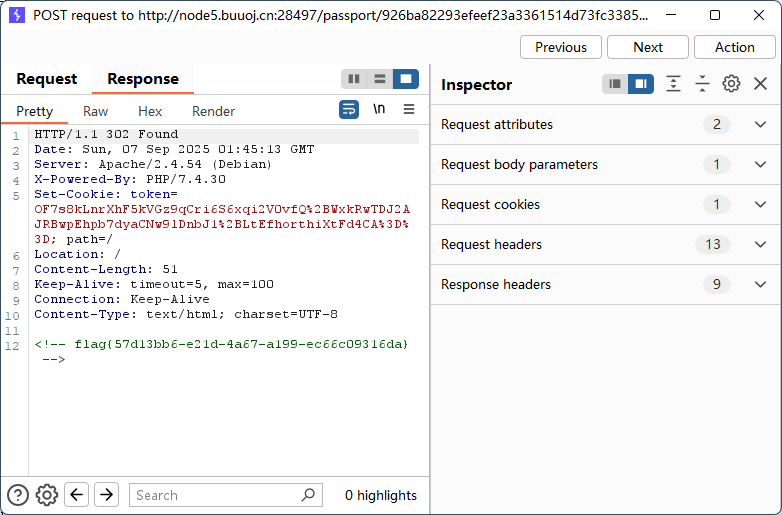
Task: Go to next search match arrow
Action: [106, 494]
